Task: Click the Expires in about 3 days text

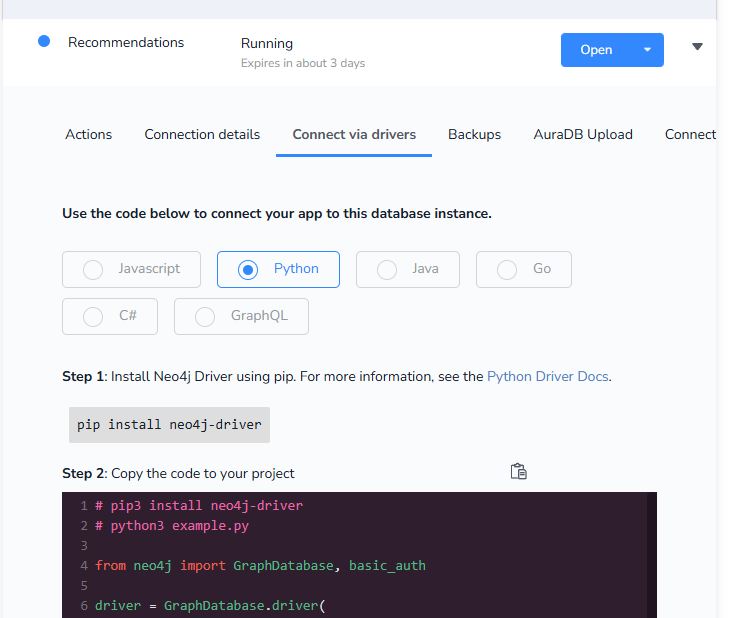Action: [x=303, y=63]
